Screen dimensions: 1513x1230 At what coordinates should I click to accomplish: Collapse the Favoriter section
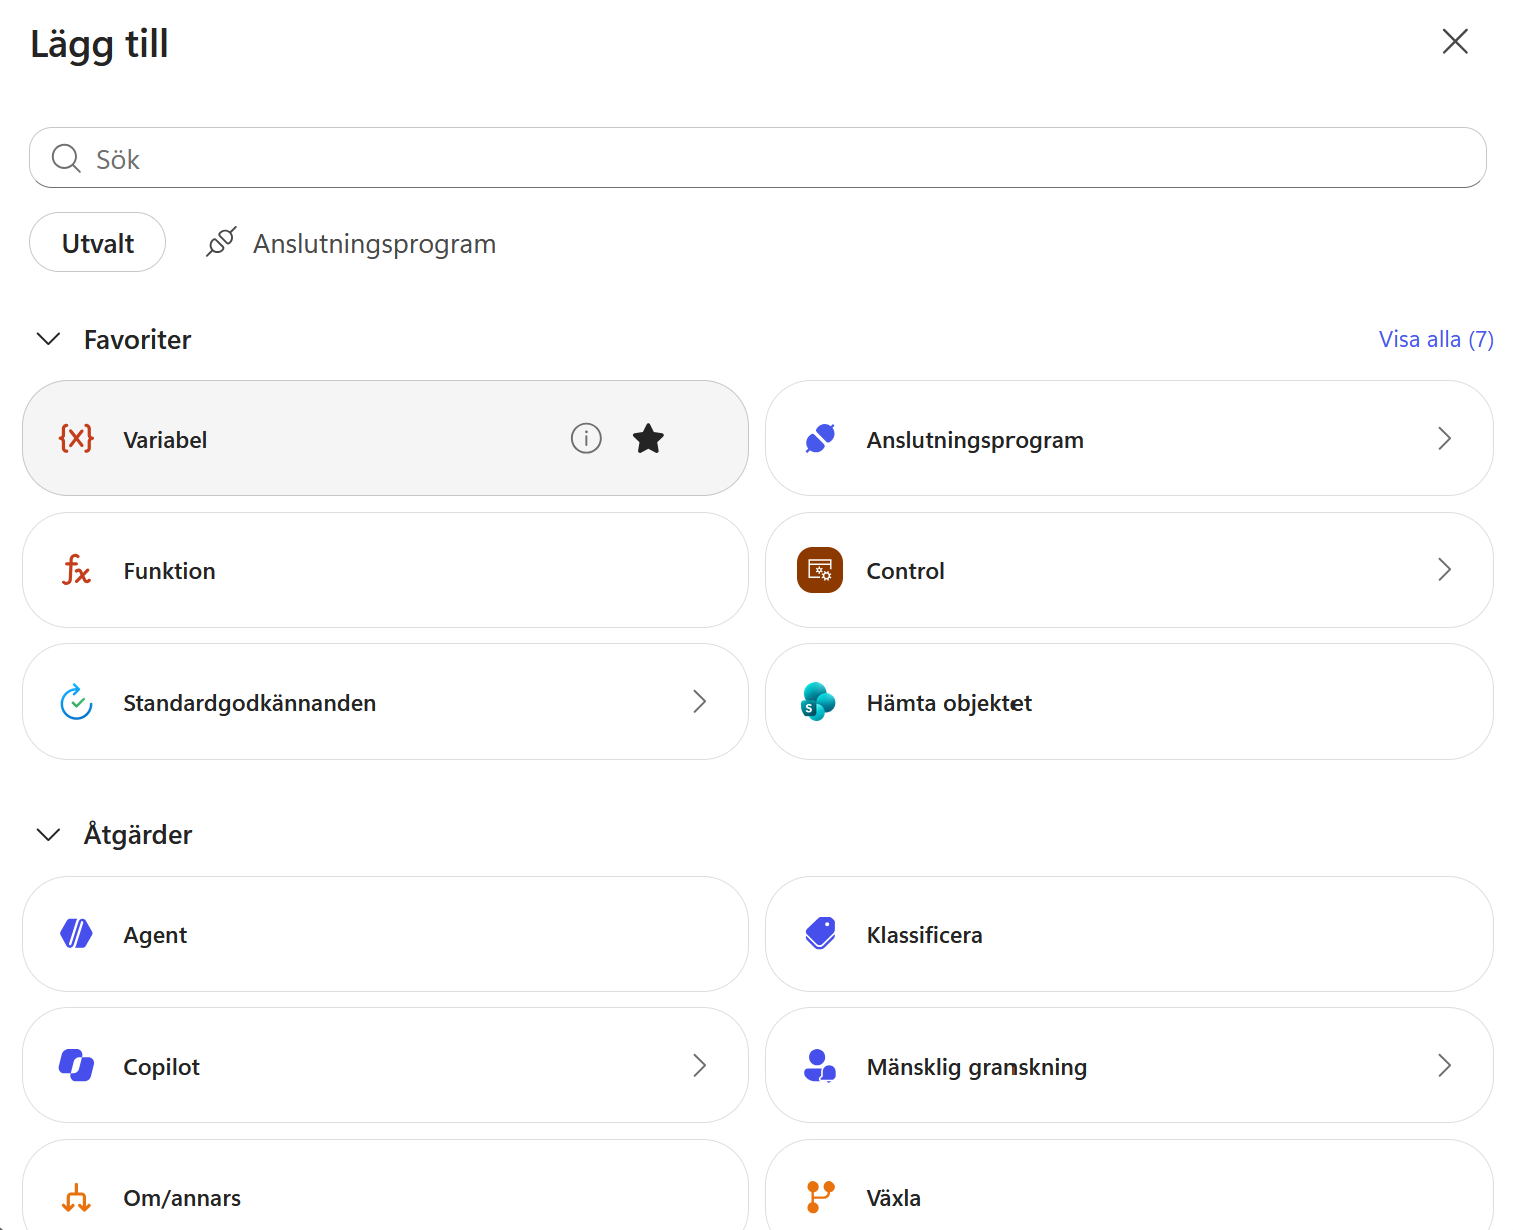48,339
